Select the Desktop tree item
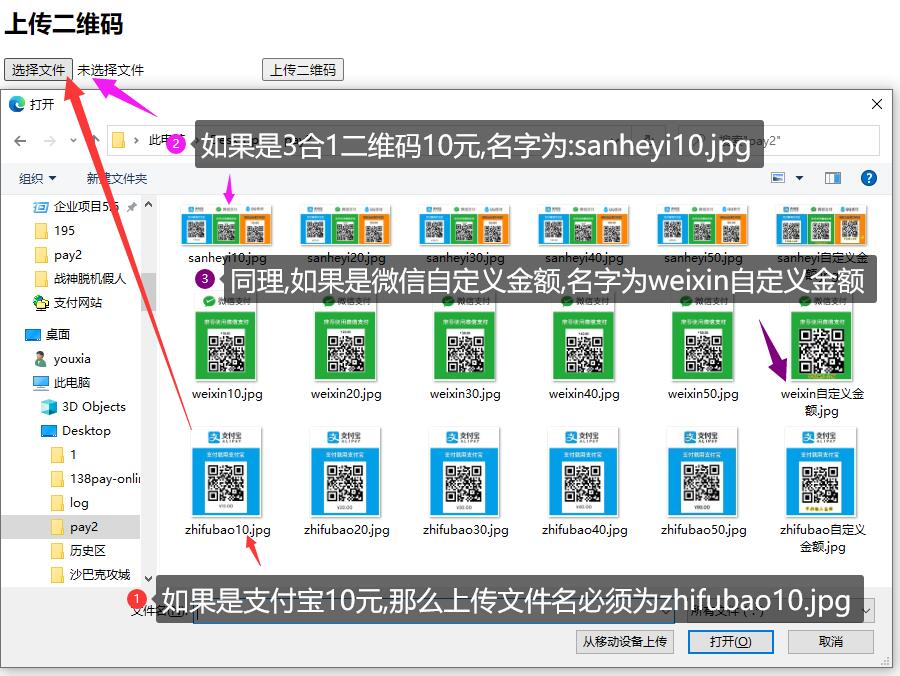The width and height of the screenshot is (900, 676). [x=76, y=431]
